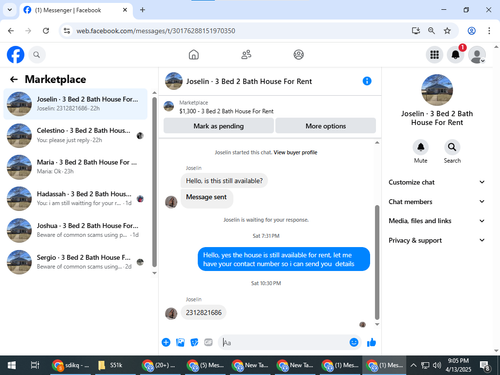Open View buyer profile link

(295, 152)
